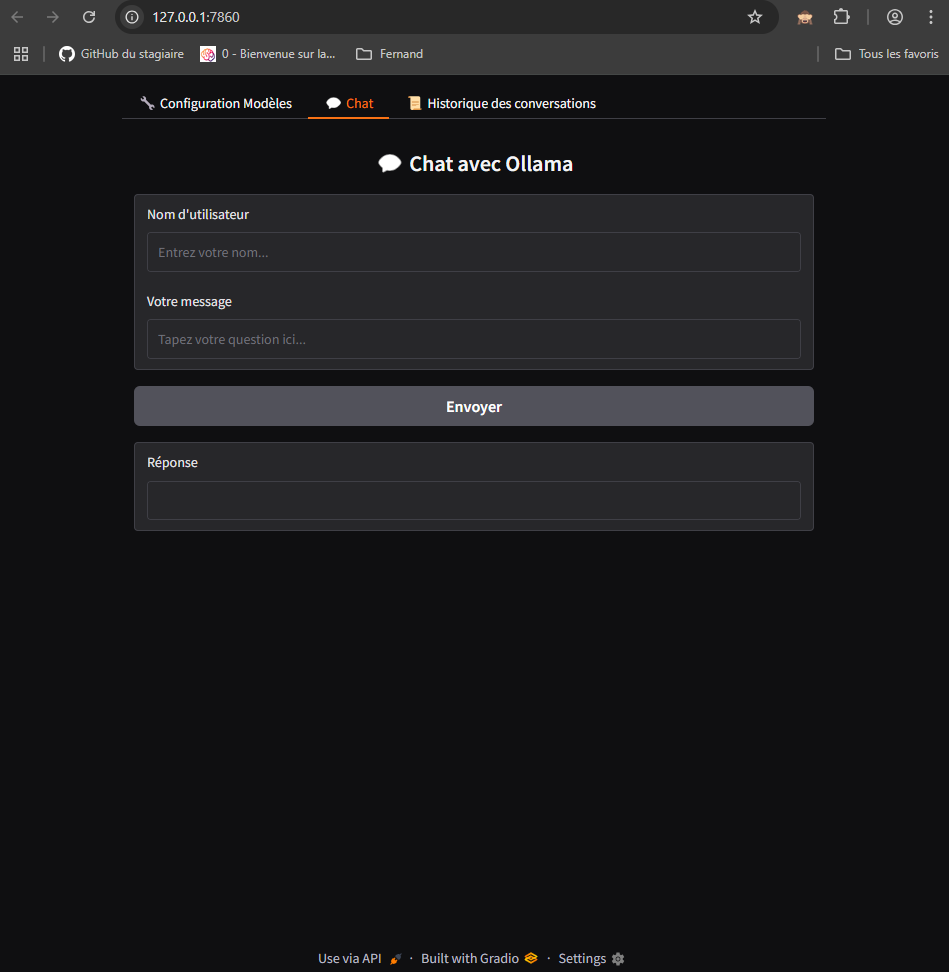949x972 pixels.
Task: Click into the Votre message text box
Action: (473, 339)
